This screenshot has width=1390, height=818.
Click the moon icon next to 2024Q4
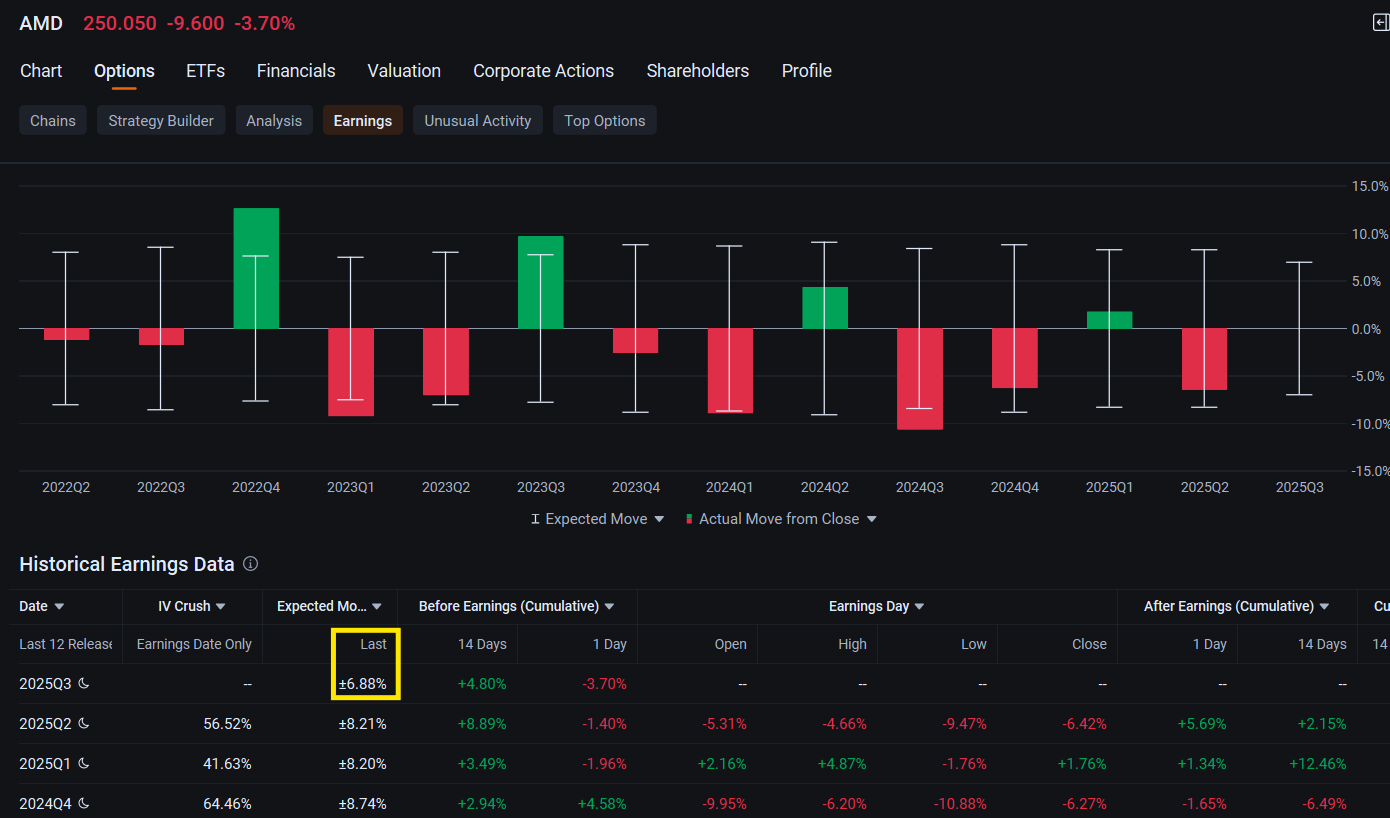click(x=84, y=804)
